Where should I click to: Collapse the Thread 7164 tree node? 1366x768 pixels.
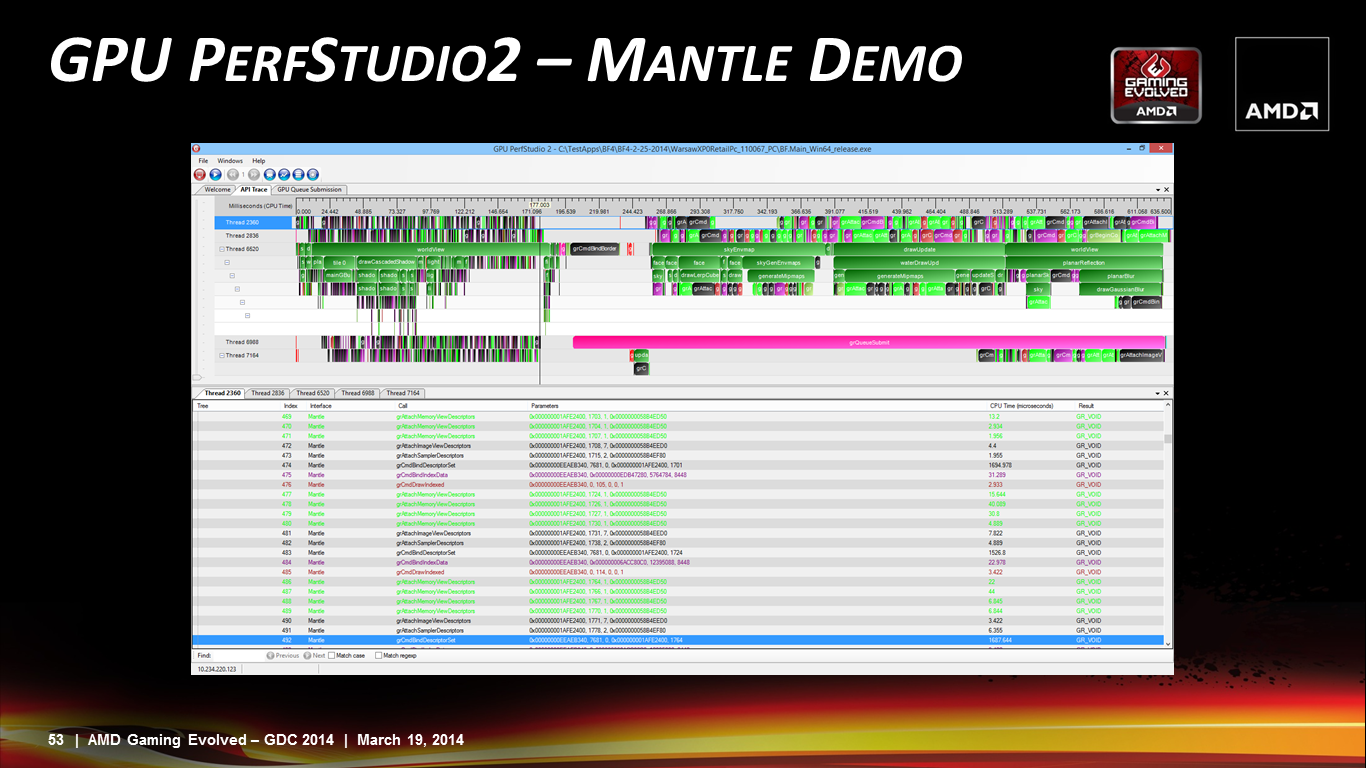[222, 355]
